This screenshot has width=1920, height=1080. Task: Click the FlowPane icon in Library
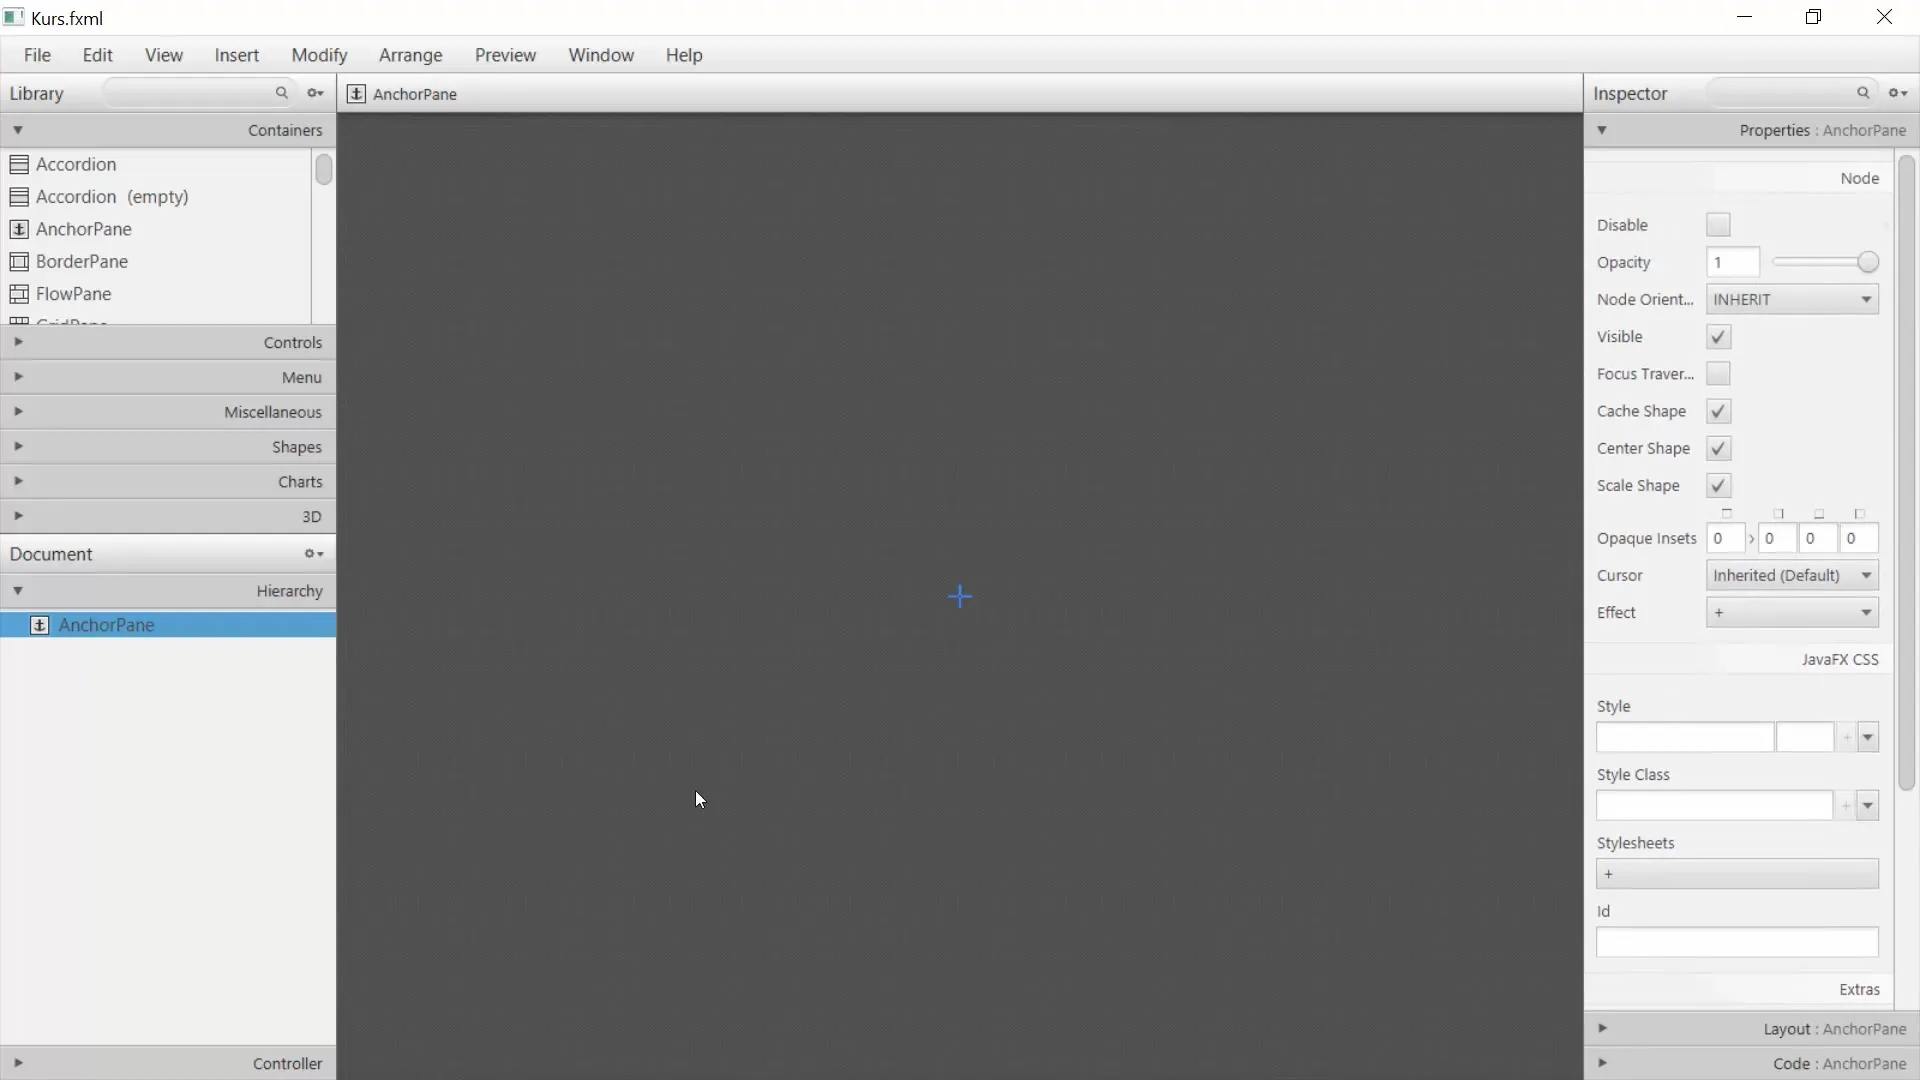point(19,294)
